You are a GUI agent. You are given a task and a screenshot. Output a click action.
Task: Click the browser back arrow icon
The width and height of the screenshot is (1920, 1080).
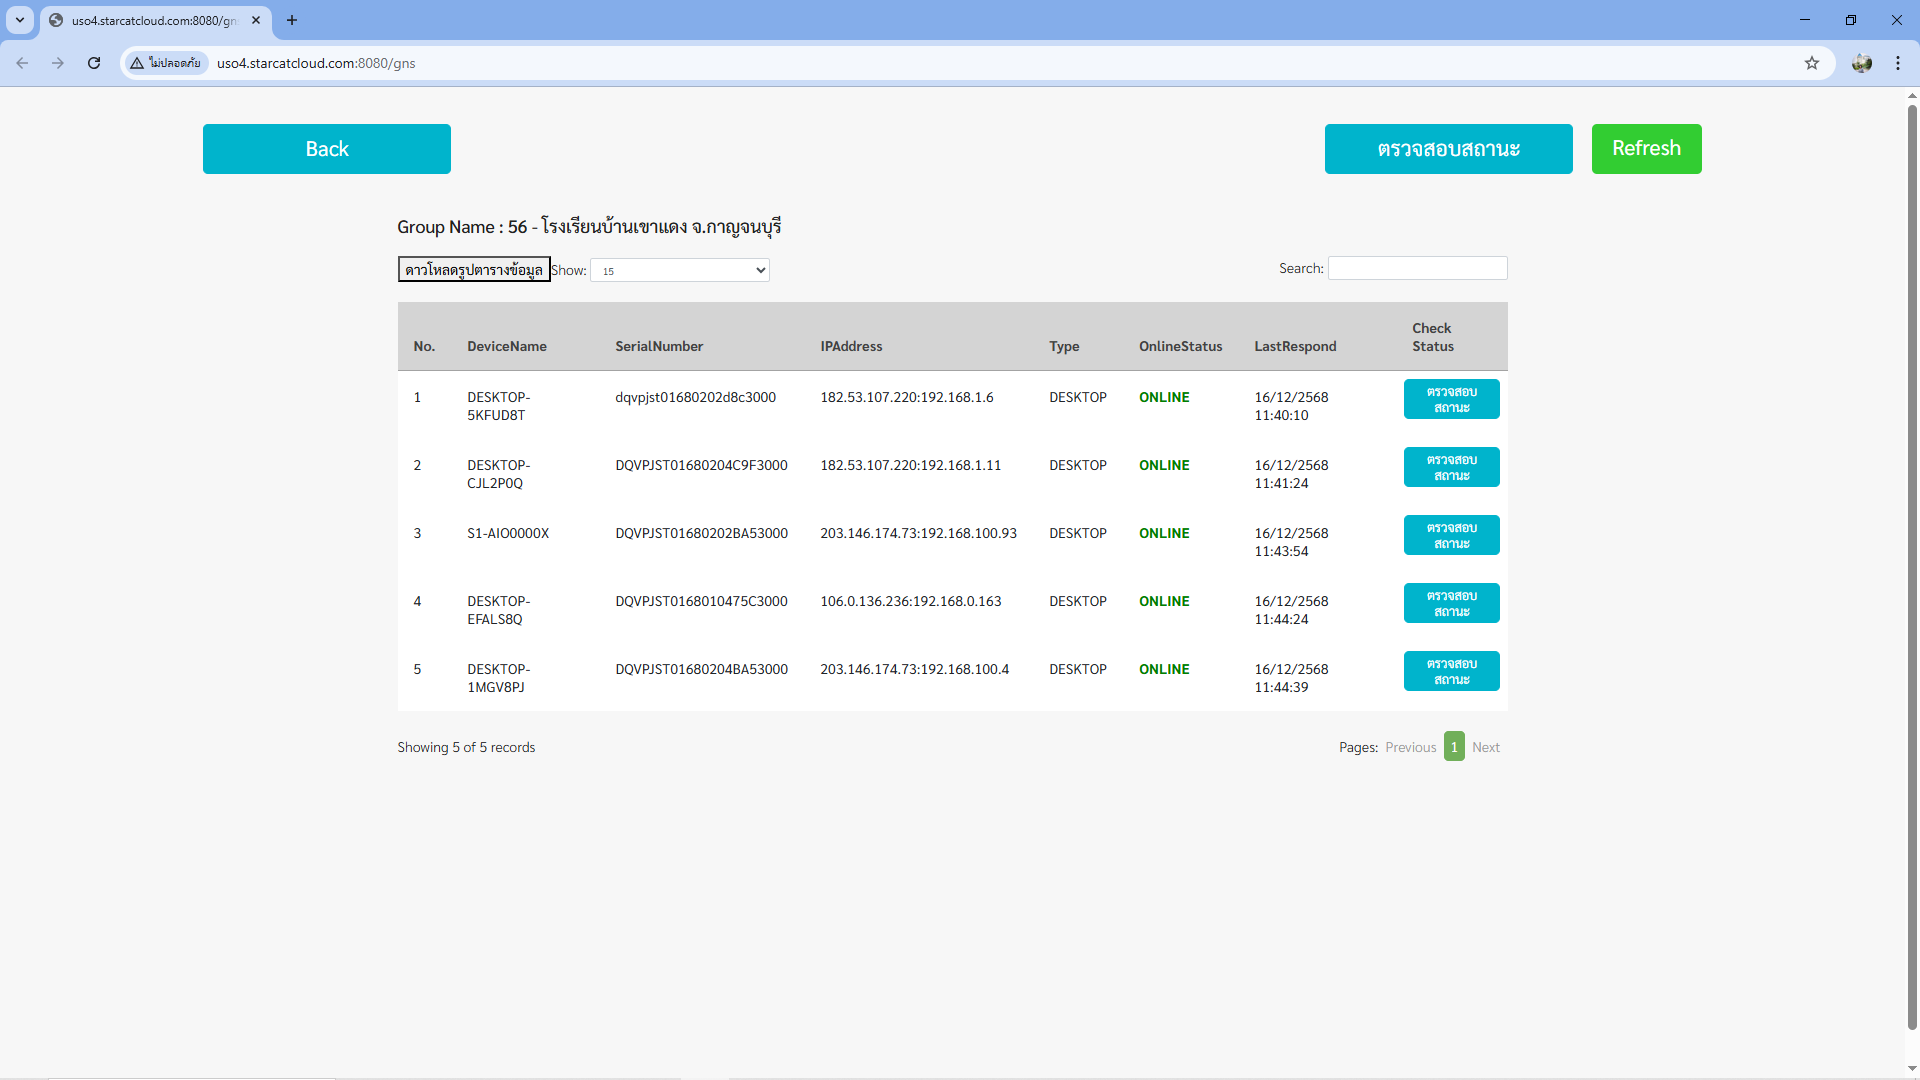pos(22,63)
